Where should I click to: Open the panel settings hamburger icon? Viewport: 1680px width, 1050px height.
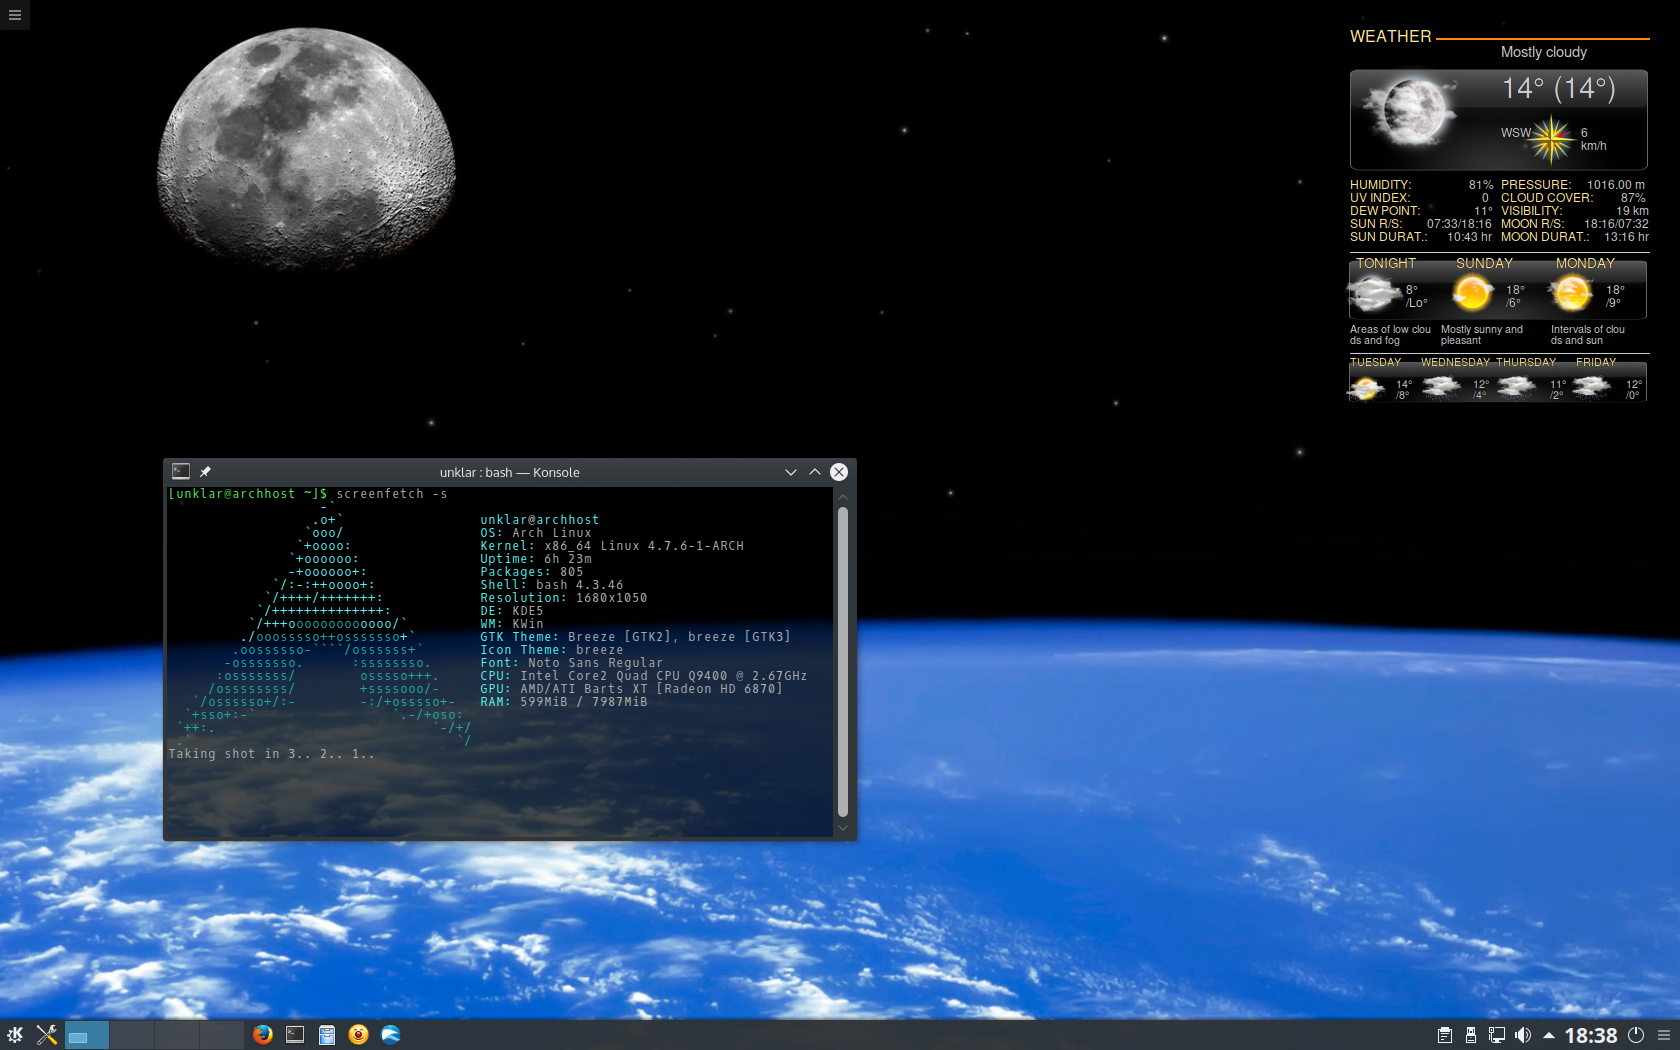point(1664,1035)
